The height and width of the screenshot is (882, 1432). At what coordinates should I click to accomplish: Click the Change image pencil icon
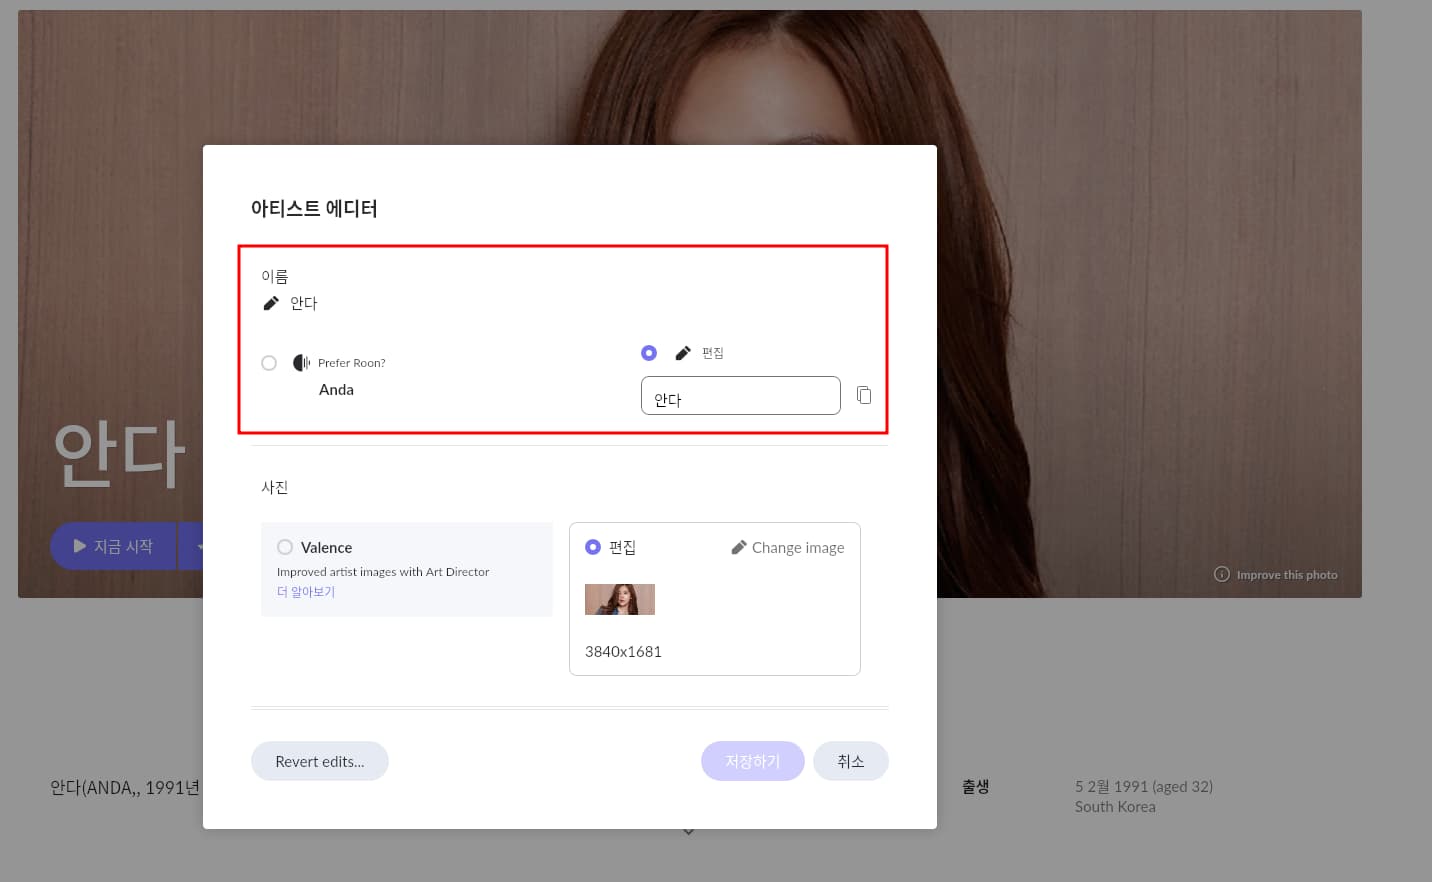pos(739,547)
